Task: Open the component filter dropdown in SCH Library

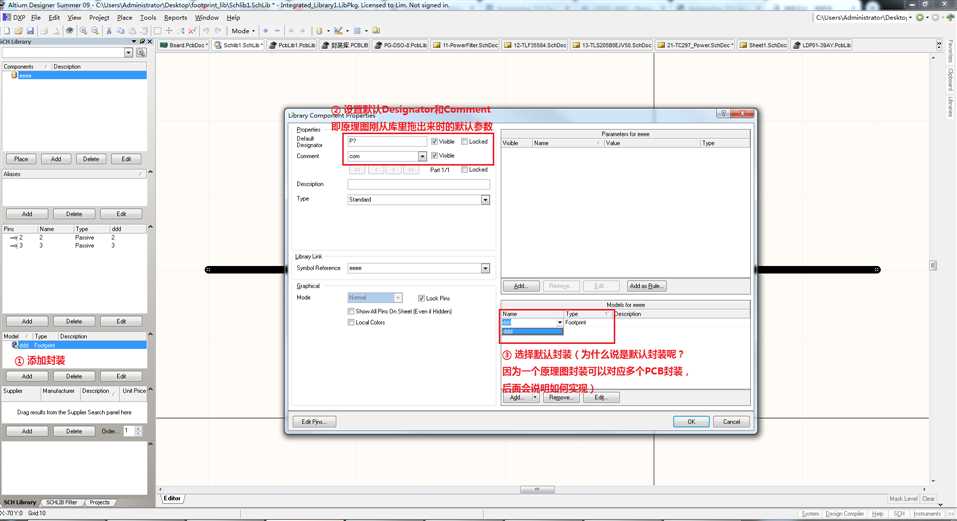Action: [x=128, y=53]
